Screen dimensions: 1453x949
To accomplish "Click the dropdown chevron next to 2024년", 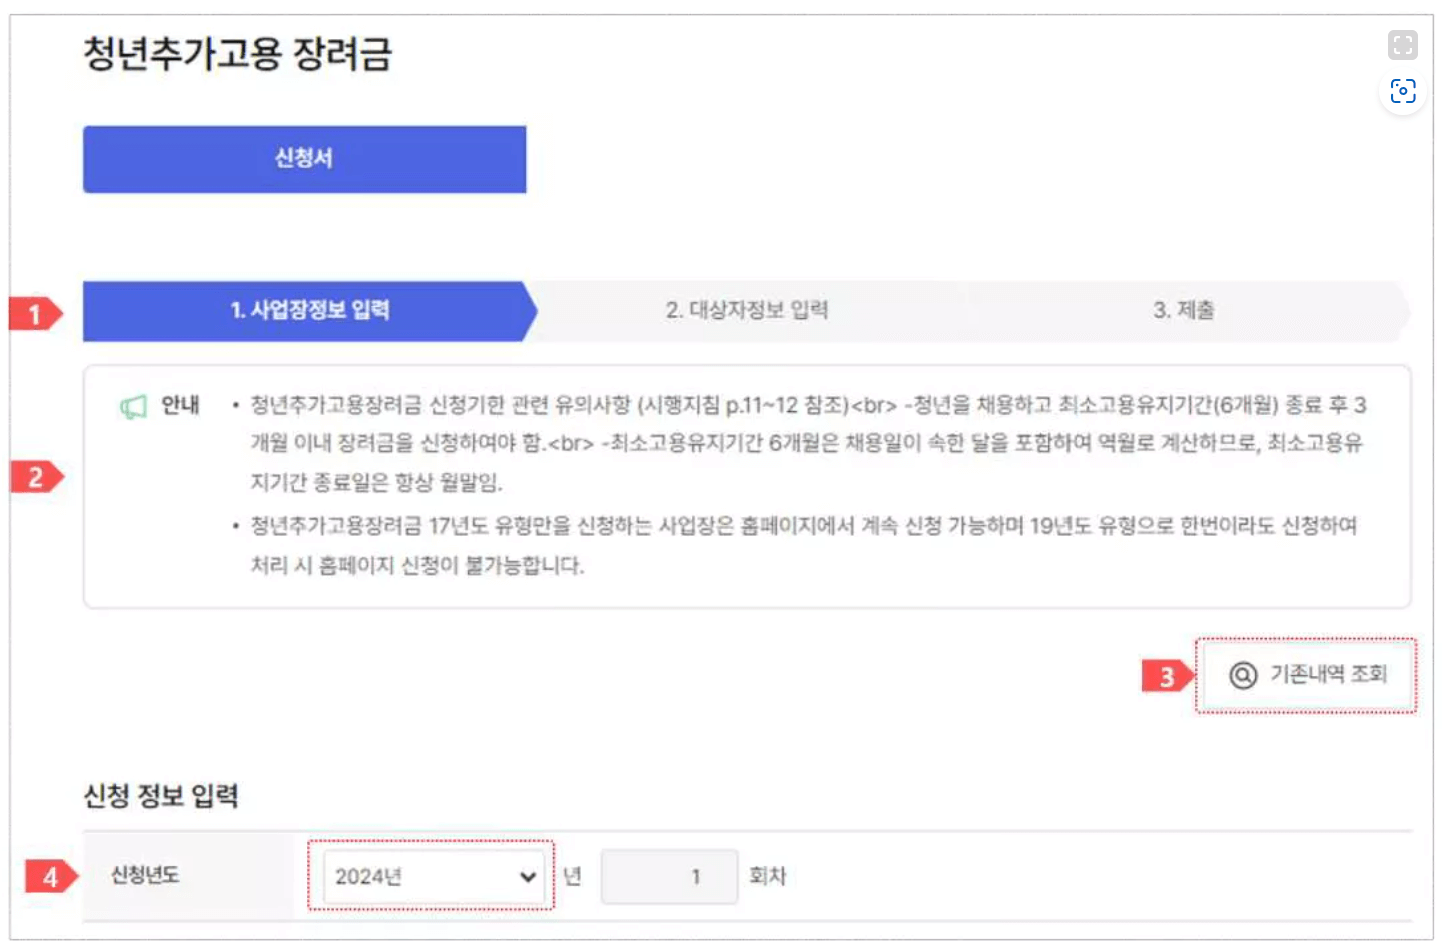I will point(530,877).
